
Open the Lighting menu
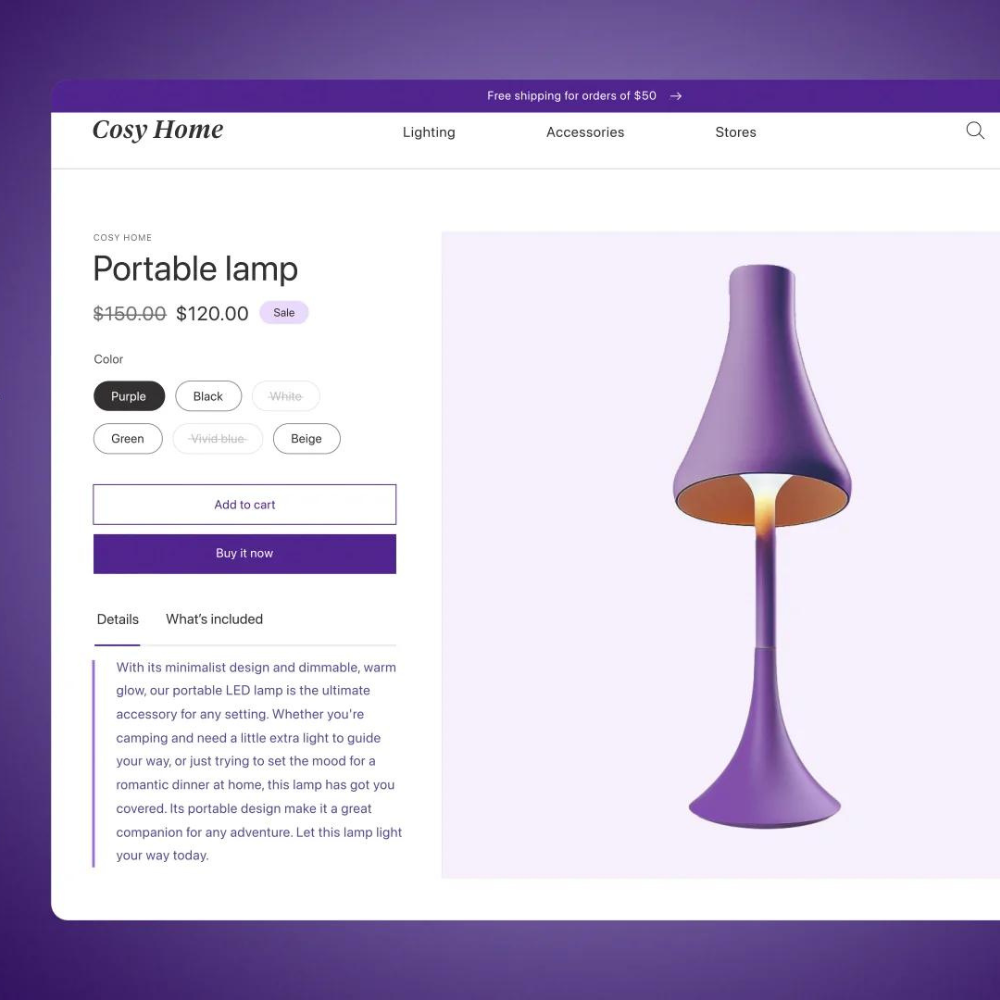coord(429,132)
